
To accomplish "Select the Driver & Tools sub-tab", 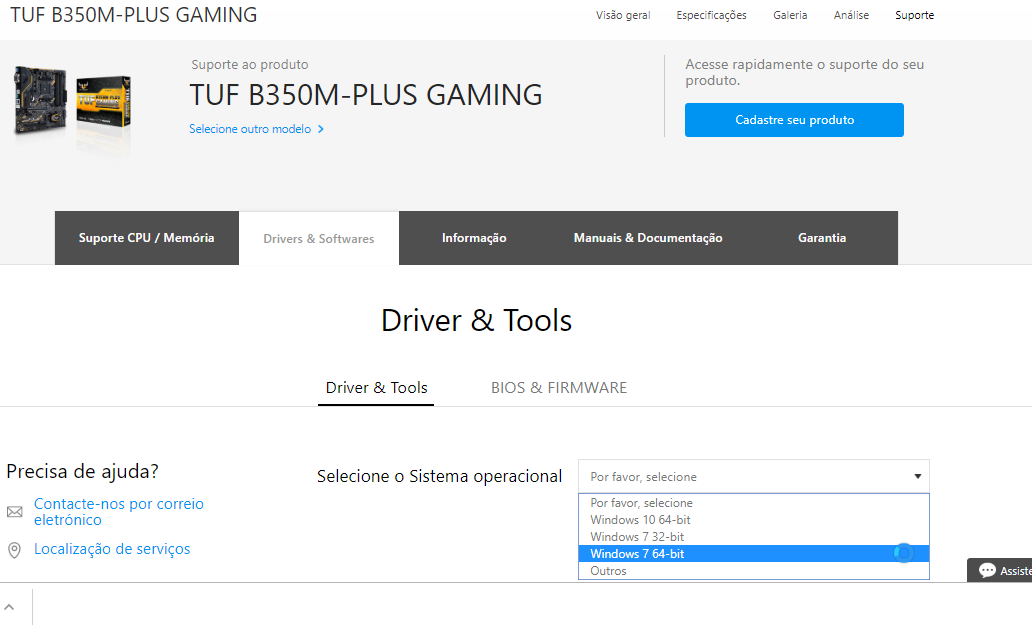I will click(x=376, y=388).
